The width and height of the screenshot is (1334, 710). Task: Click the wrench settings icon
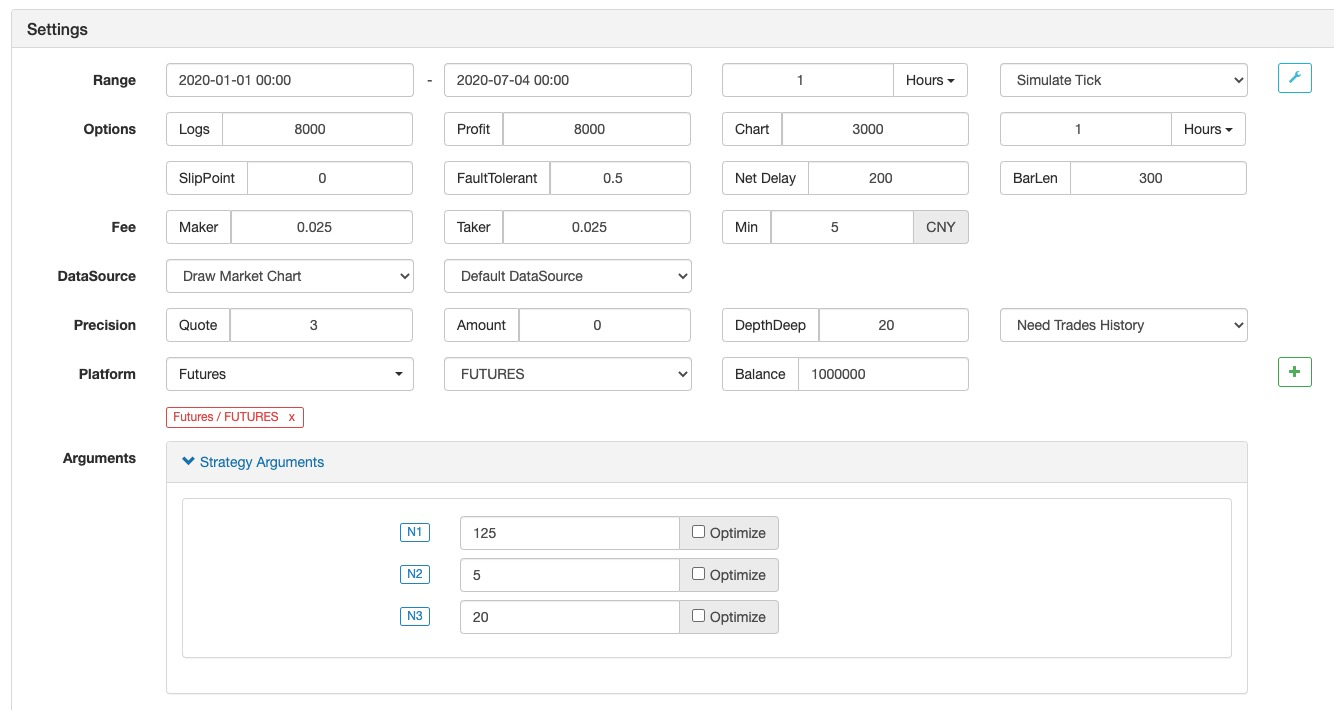click(1294, 78)
